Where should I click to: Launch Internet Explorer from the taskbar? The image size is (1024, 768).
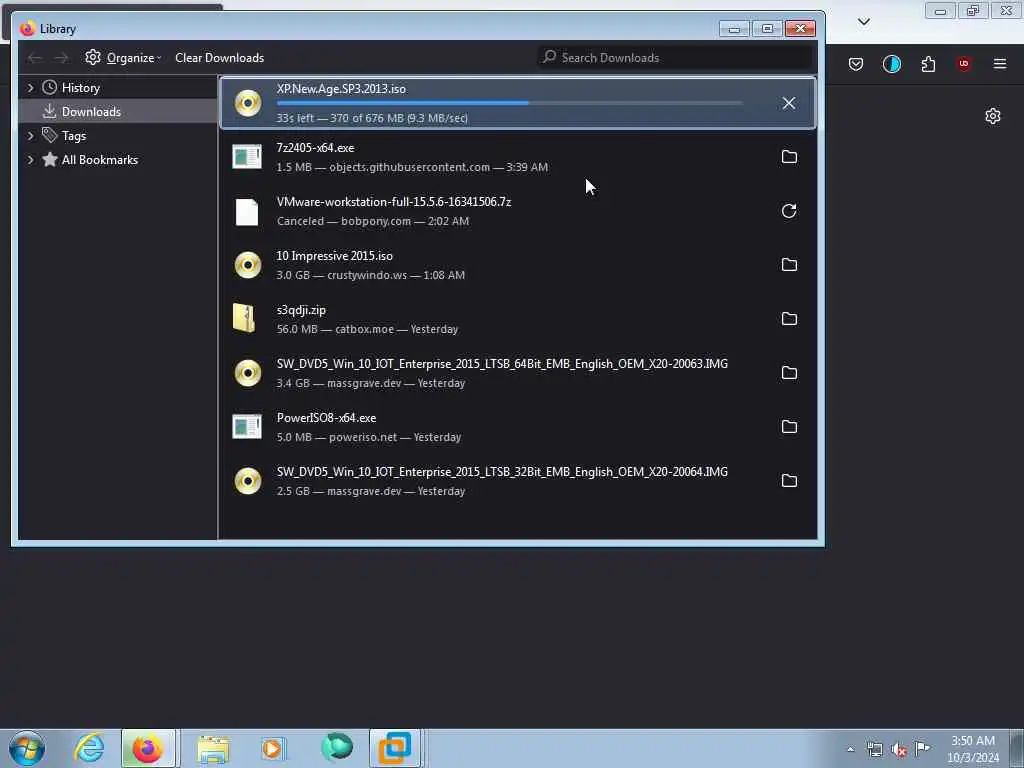[x=89, y=748]
